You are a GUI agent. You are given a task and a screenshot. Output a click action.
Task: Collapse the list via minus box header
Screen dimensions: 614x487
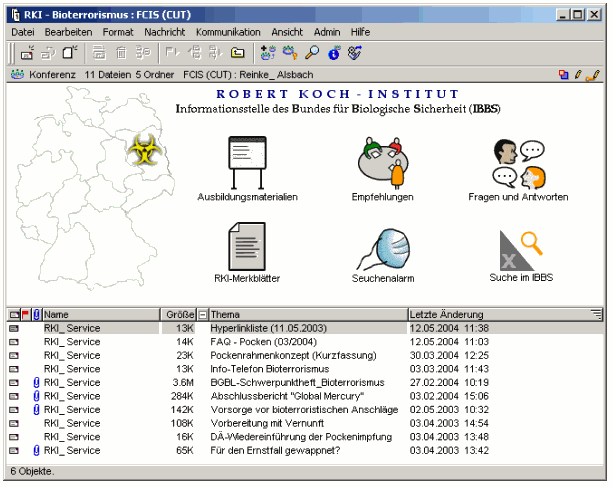pos(202,315)
